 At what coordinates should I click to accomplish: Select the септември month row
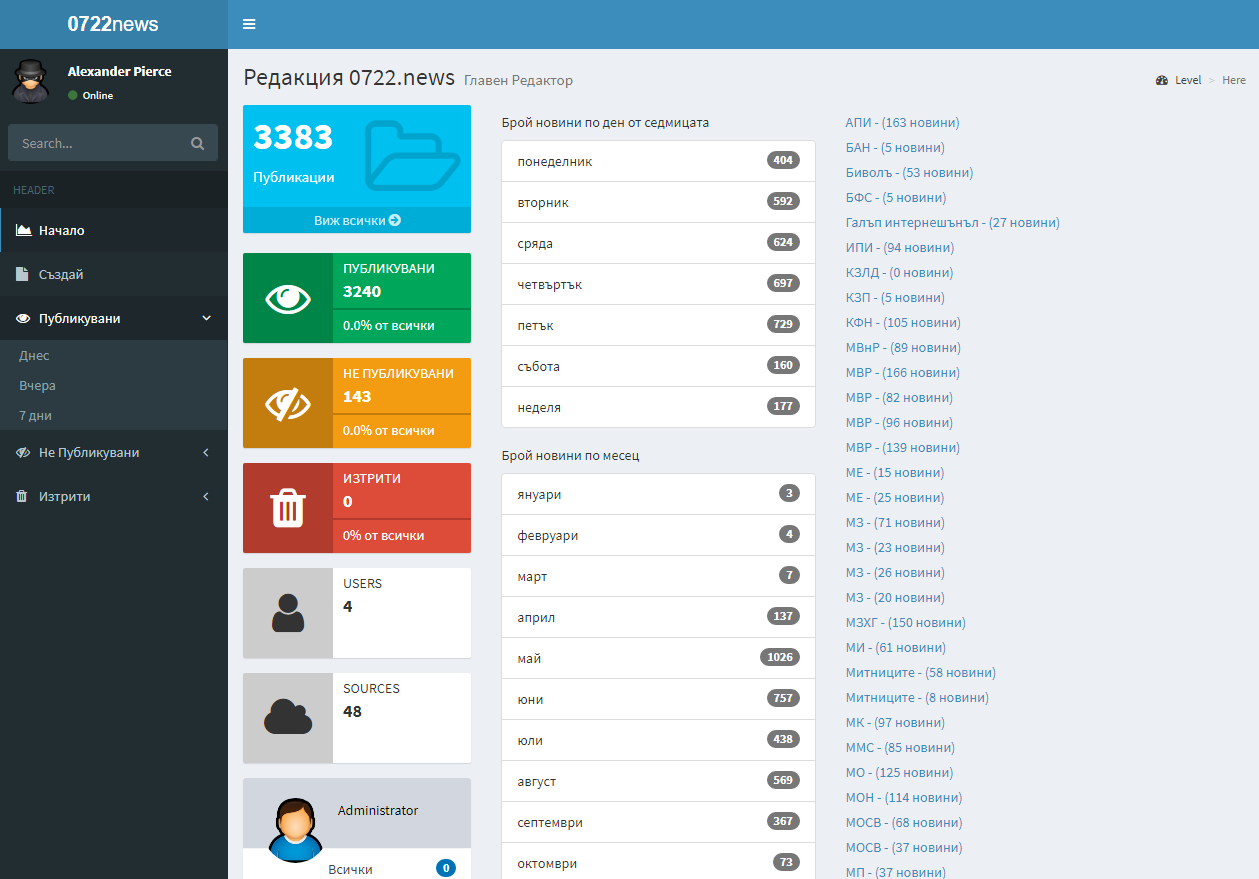(658, 822)
